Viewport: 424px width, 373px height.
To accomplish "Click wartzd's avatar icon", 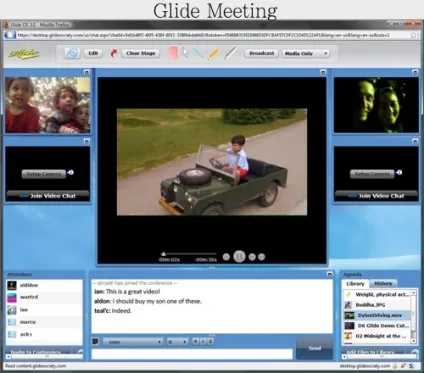I will 12,297.
